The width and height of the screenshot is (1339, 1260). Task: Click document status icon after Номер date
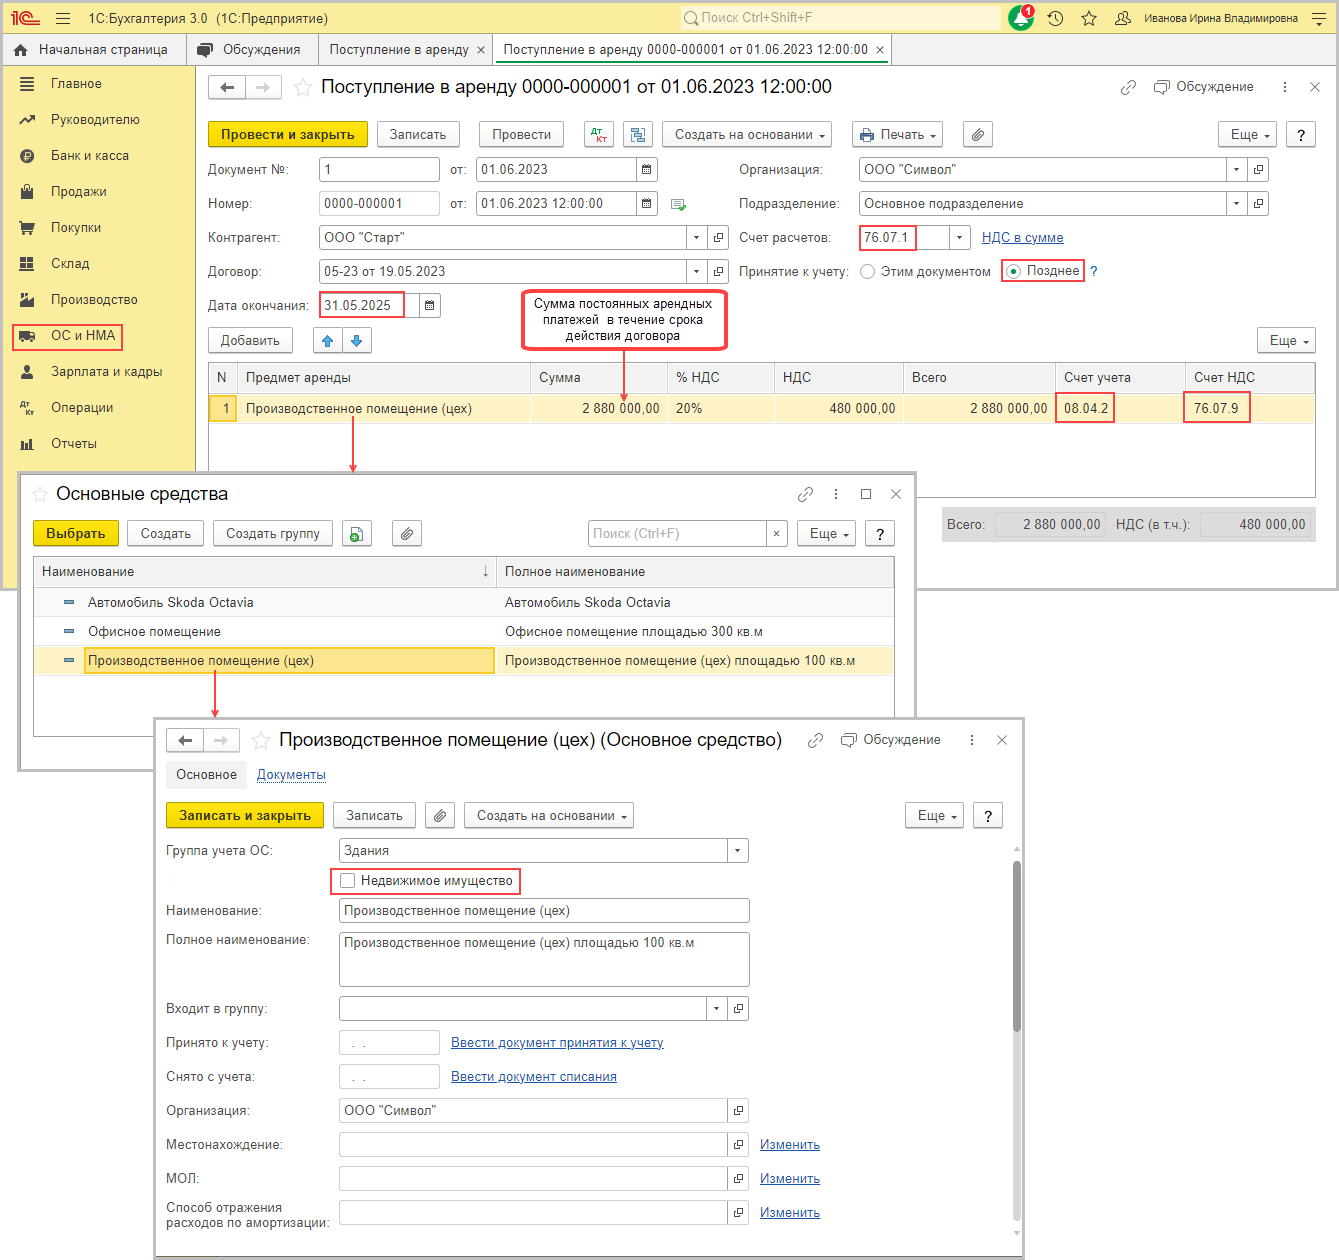[x=678, y=205]
